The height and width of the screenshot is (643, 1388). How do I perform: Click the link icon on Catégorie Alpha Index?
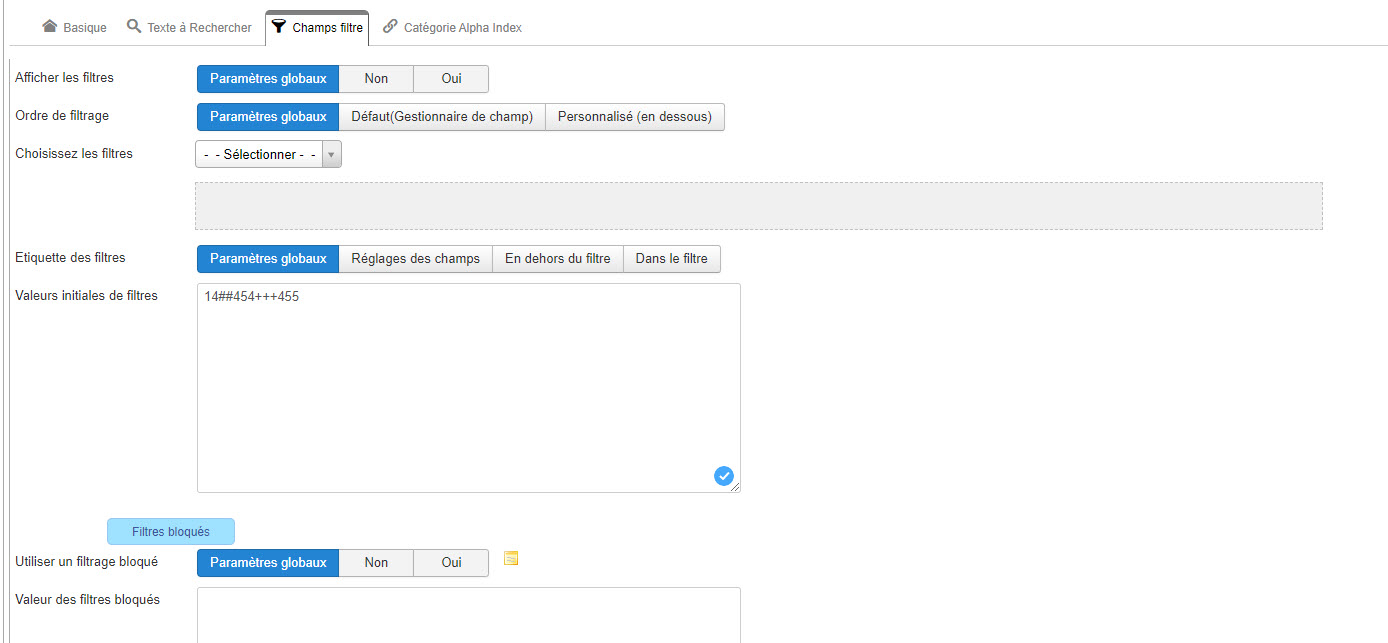pos(390,27)
